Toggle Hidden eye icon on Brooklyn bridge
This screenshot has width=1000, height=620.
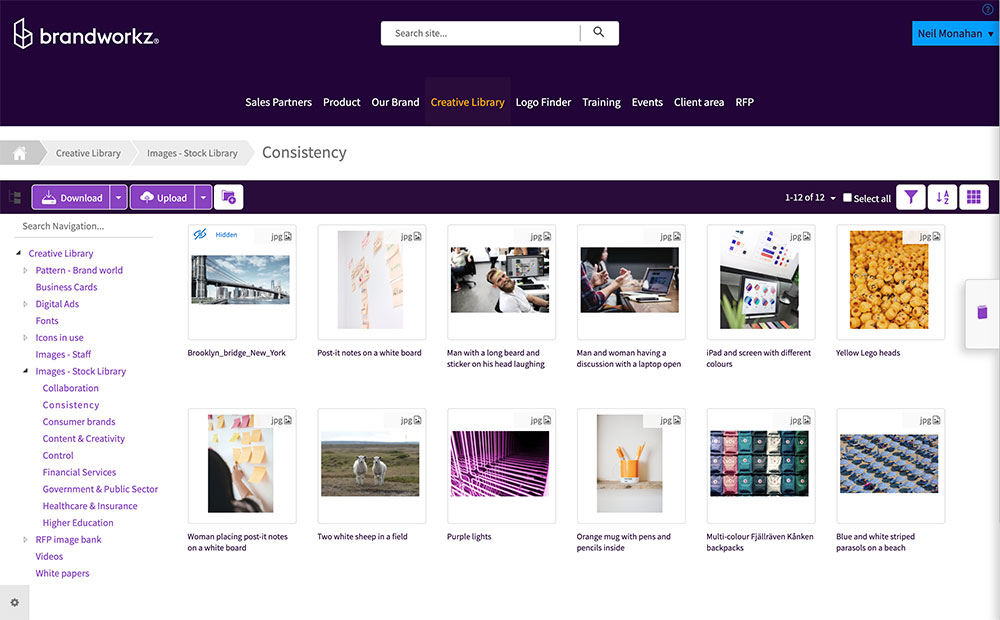click(x=200, y=234)
